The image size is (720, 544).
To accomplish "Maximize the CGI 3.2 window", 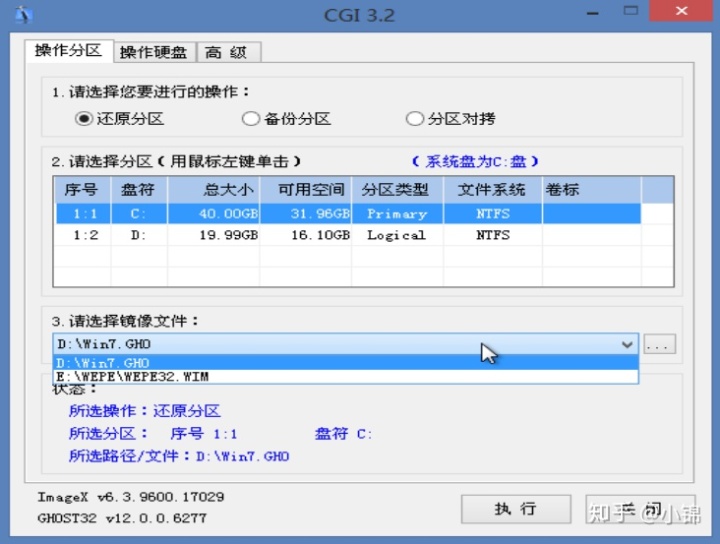I will tap(631, 11).
